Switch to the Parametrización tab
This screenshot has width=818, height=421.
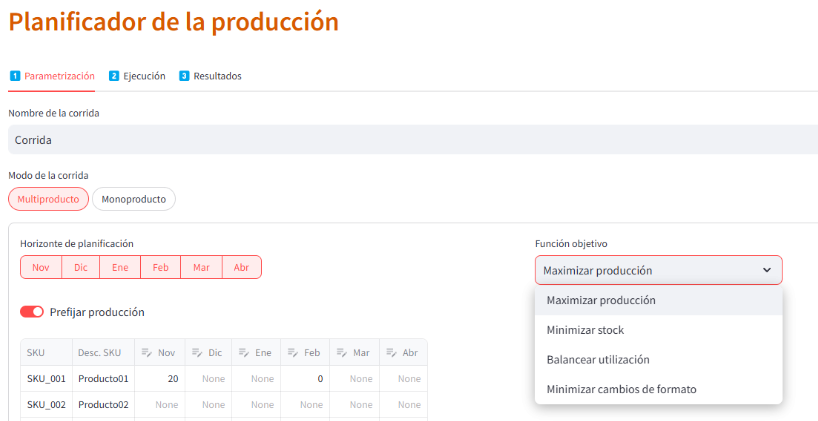coord(58,76)
